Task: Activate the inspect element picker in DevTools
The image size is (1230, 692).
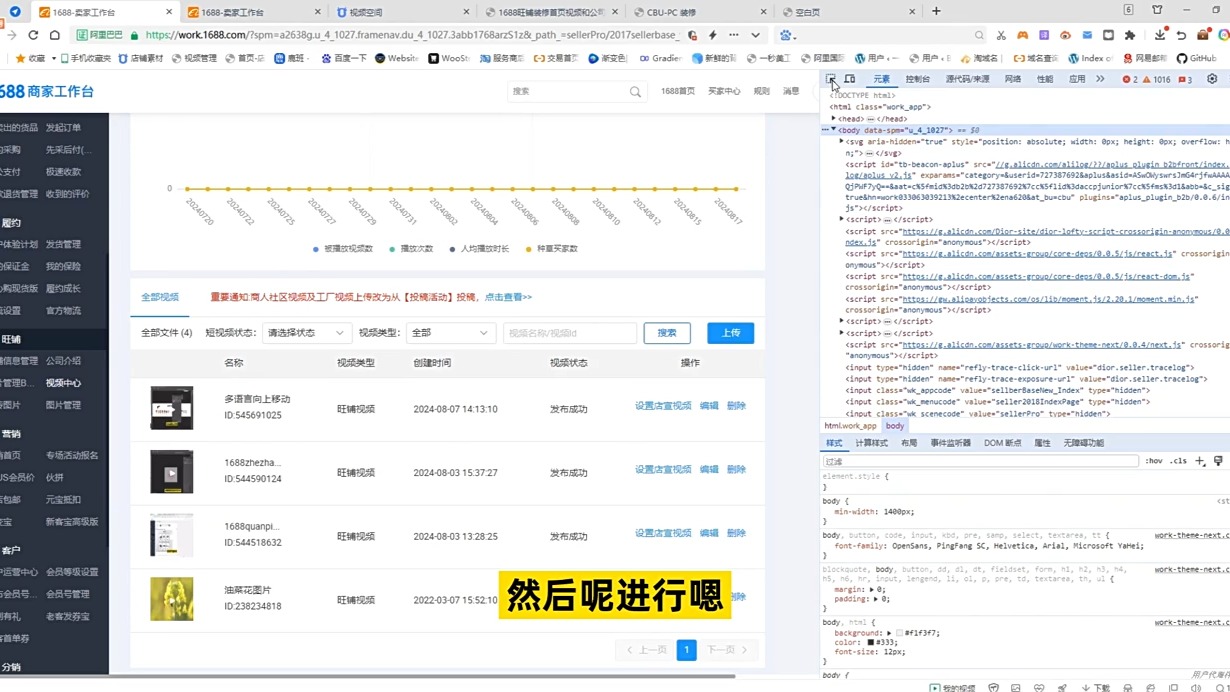Action: [x=831, y=79]
